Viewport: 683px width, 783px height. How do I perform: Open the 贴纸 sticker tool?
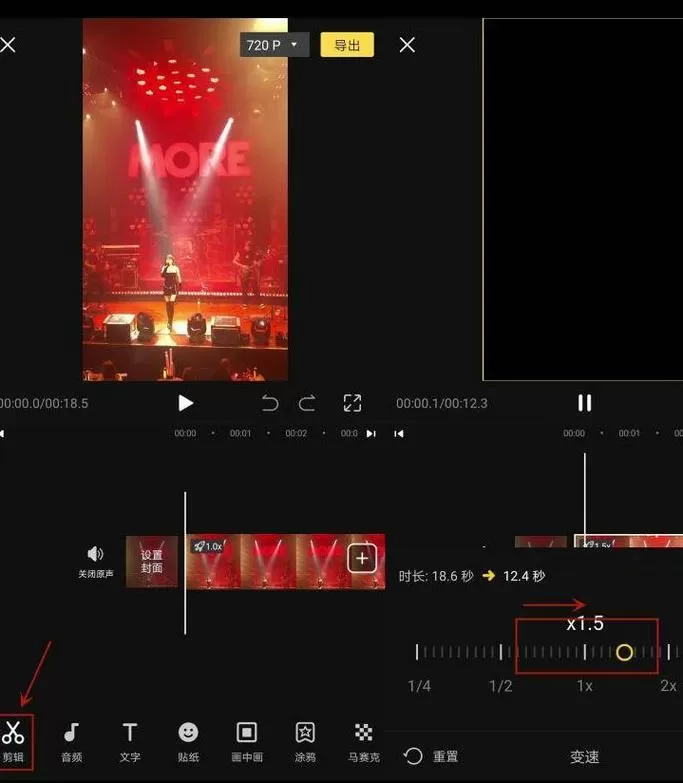pyautogui.click(x=188, y=742)
